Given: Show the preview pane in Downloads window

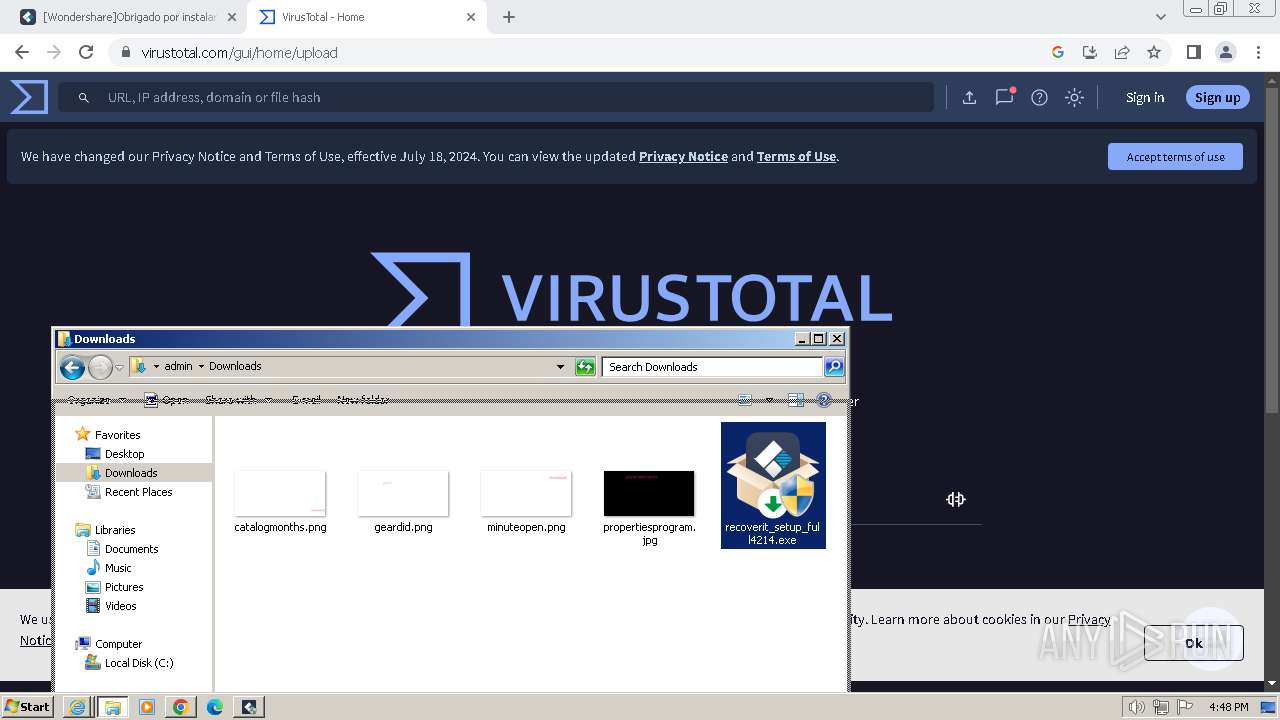Looking at the screenshot, I should pos(796,400).
